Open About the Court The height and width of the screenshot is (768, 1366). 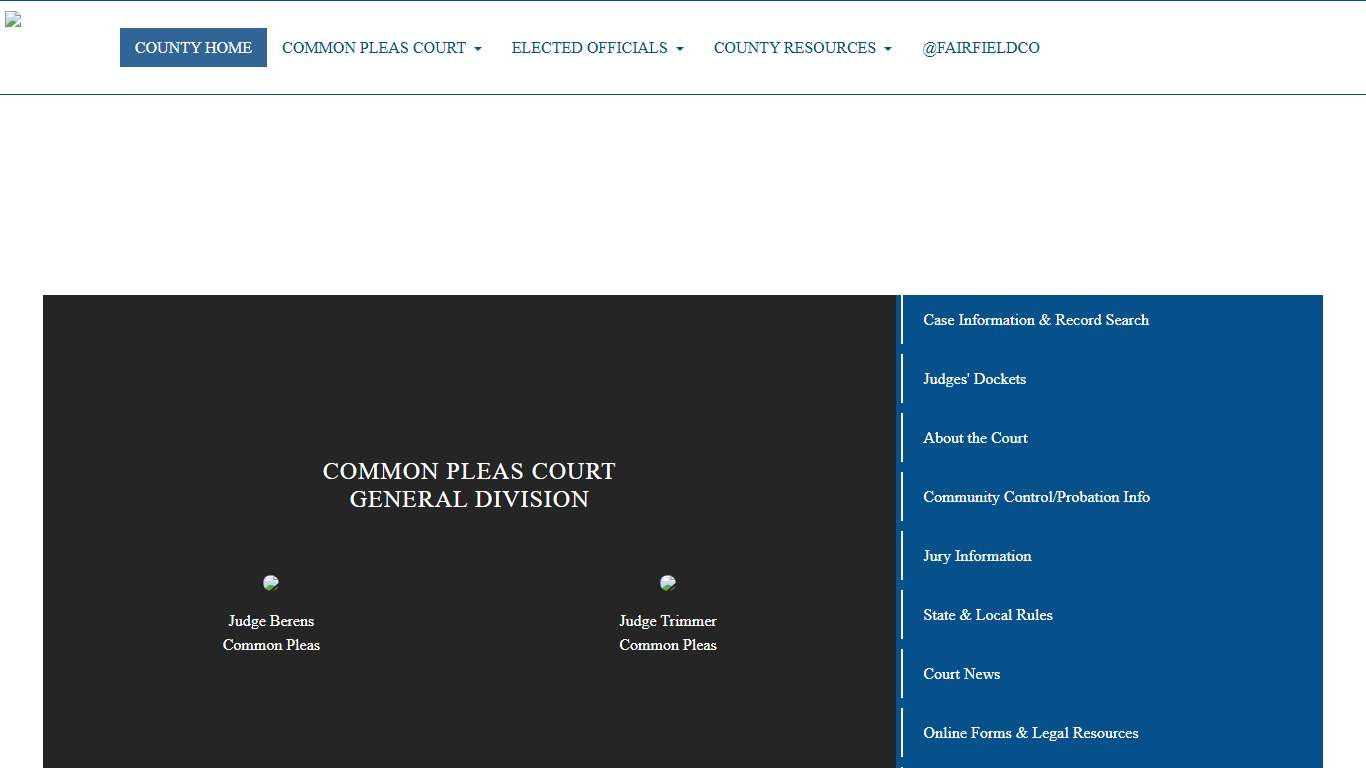tap(975, 438)
